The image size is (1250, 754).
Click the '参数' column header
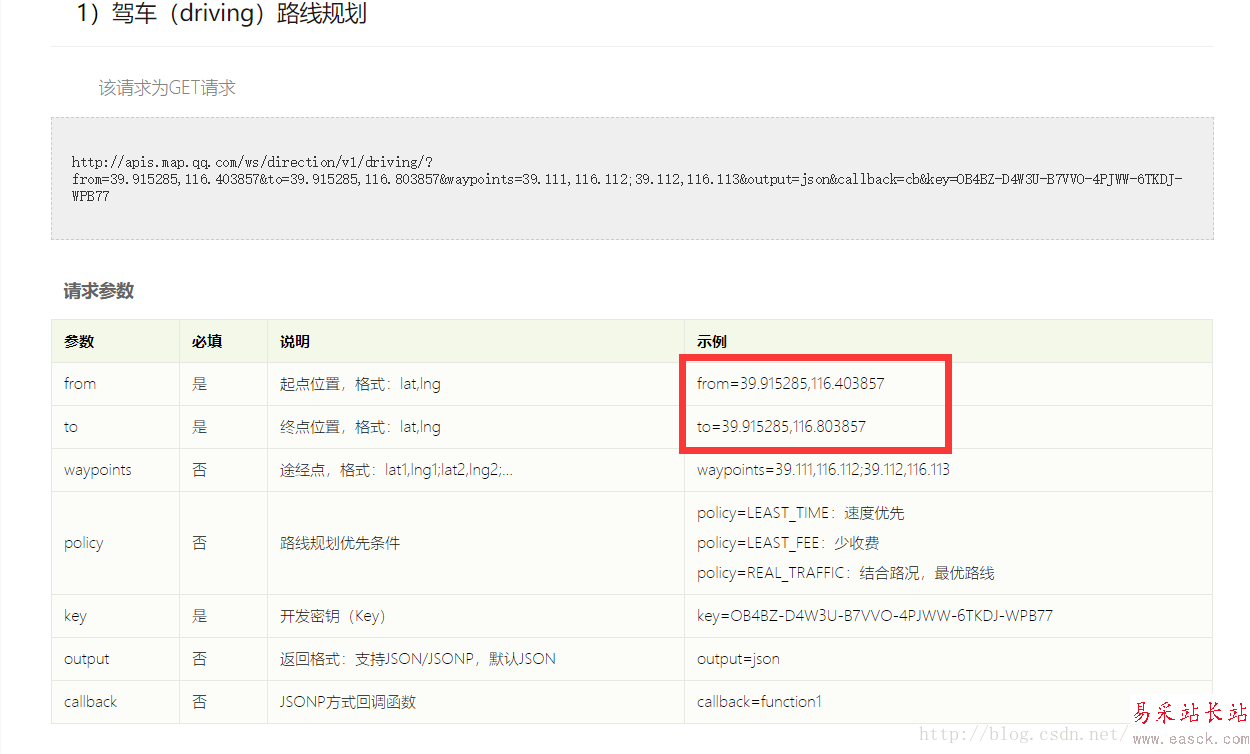click(79, 341)
